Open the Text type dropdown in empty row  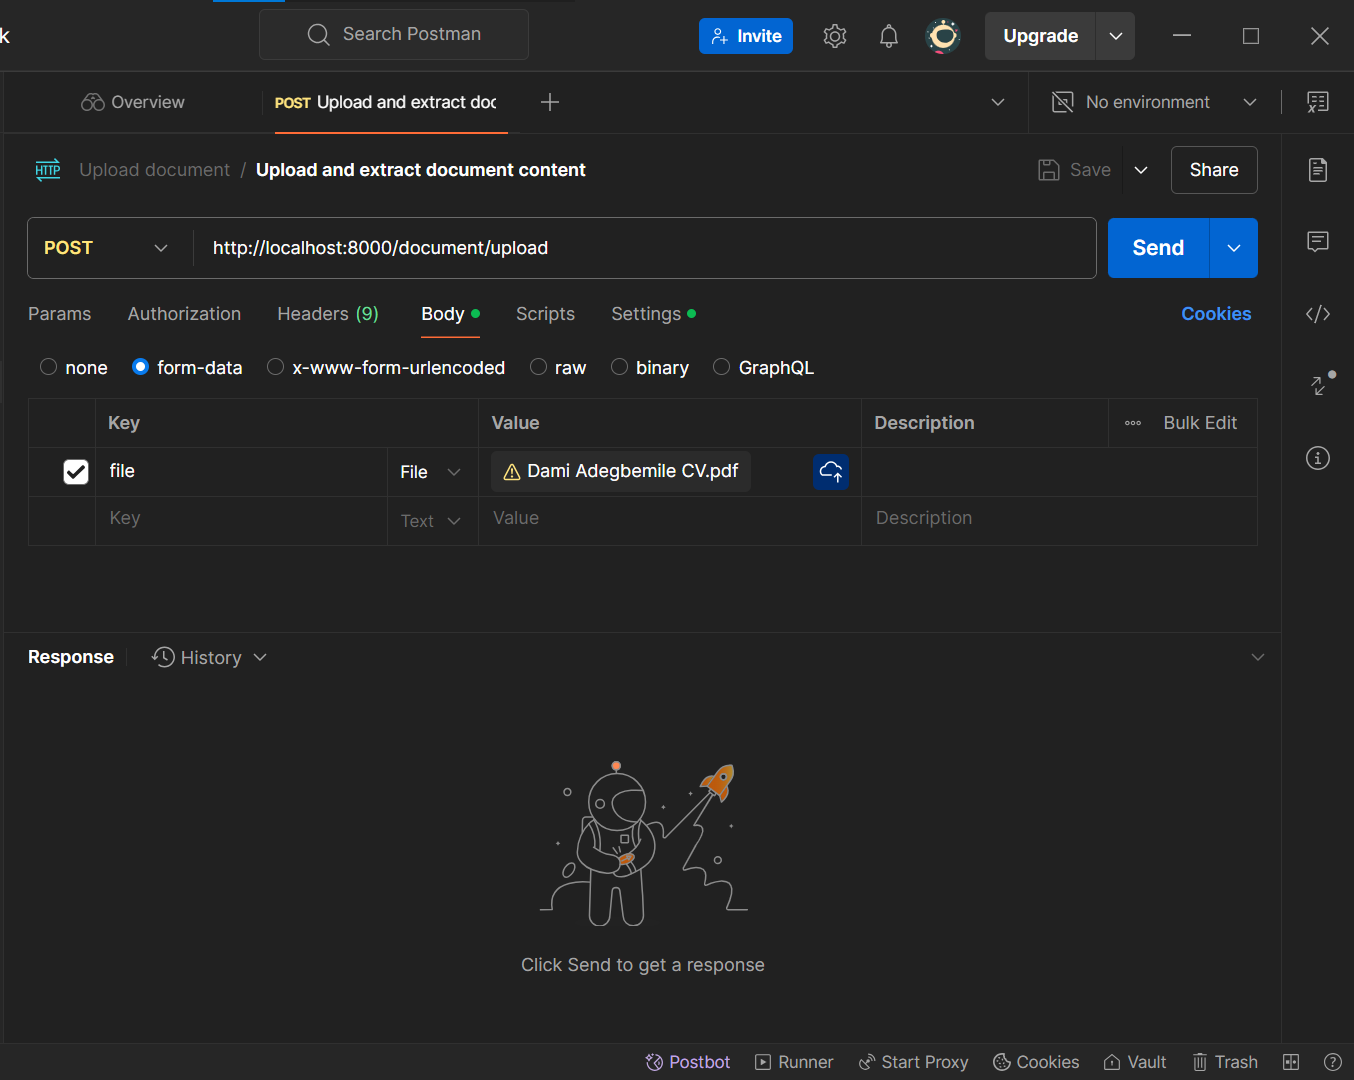[431, 521]
